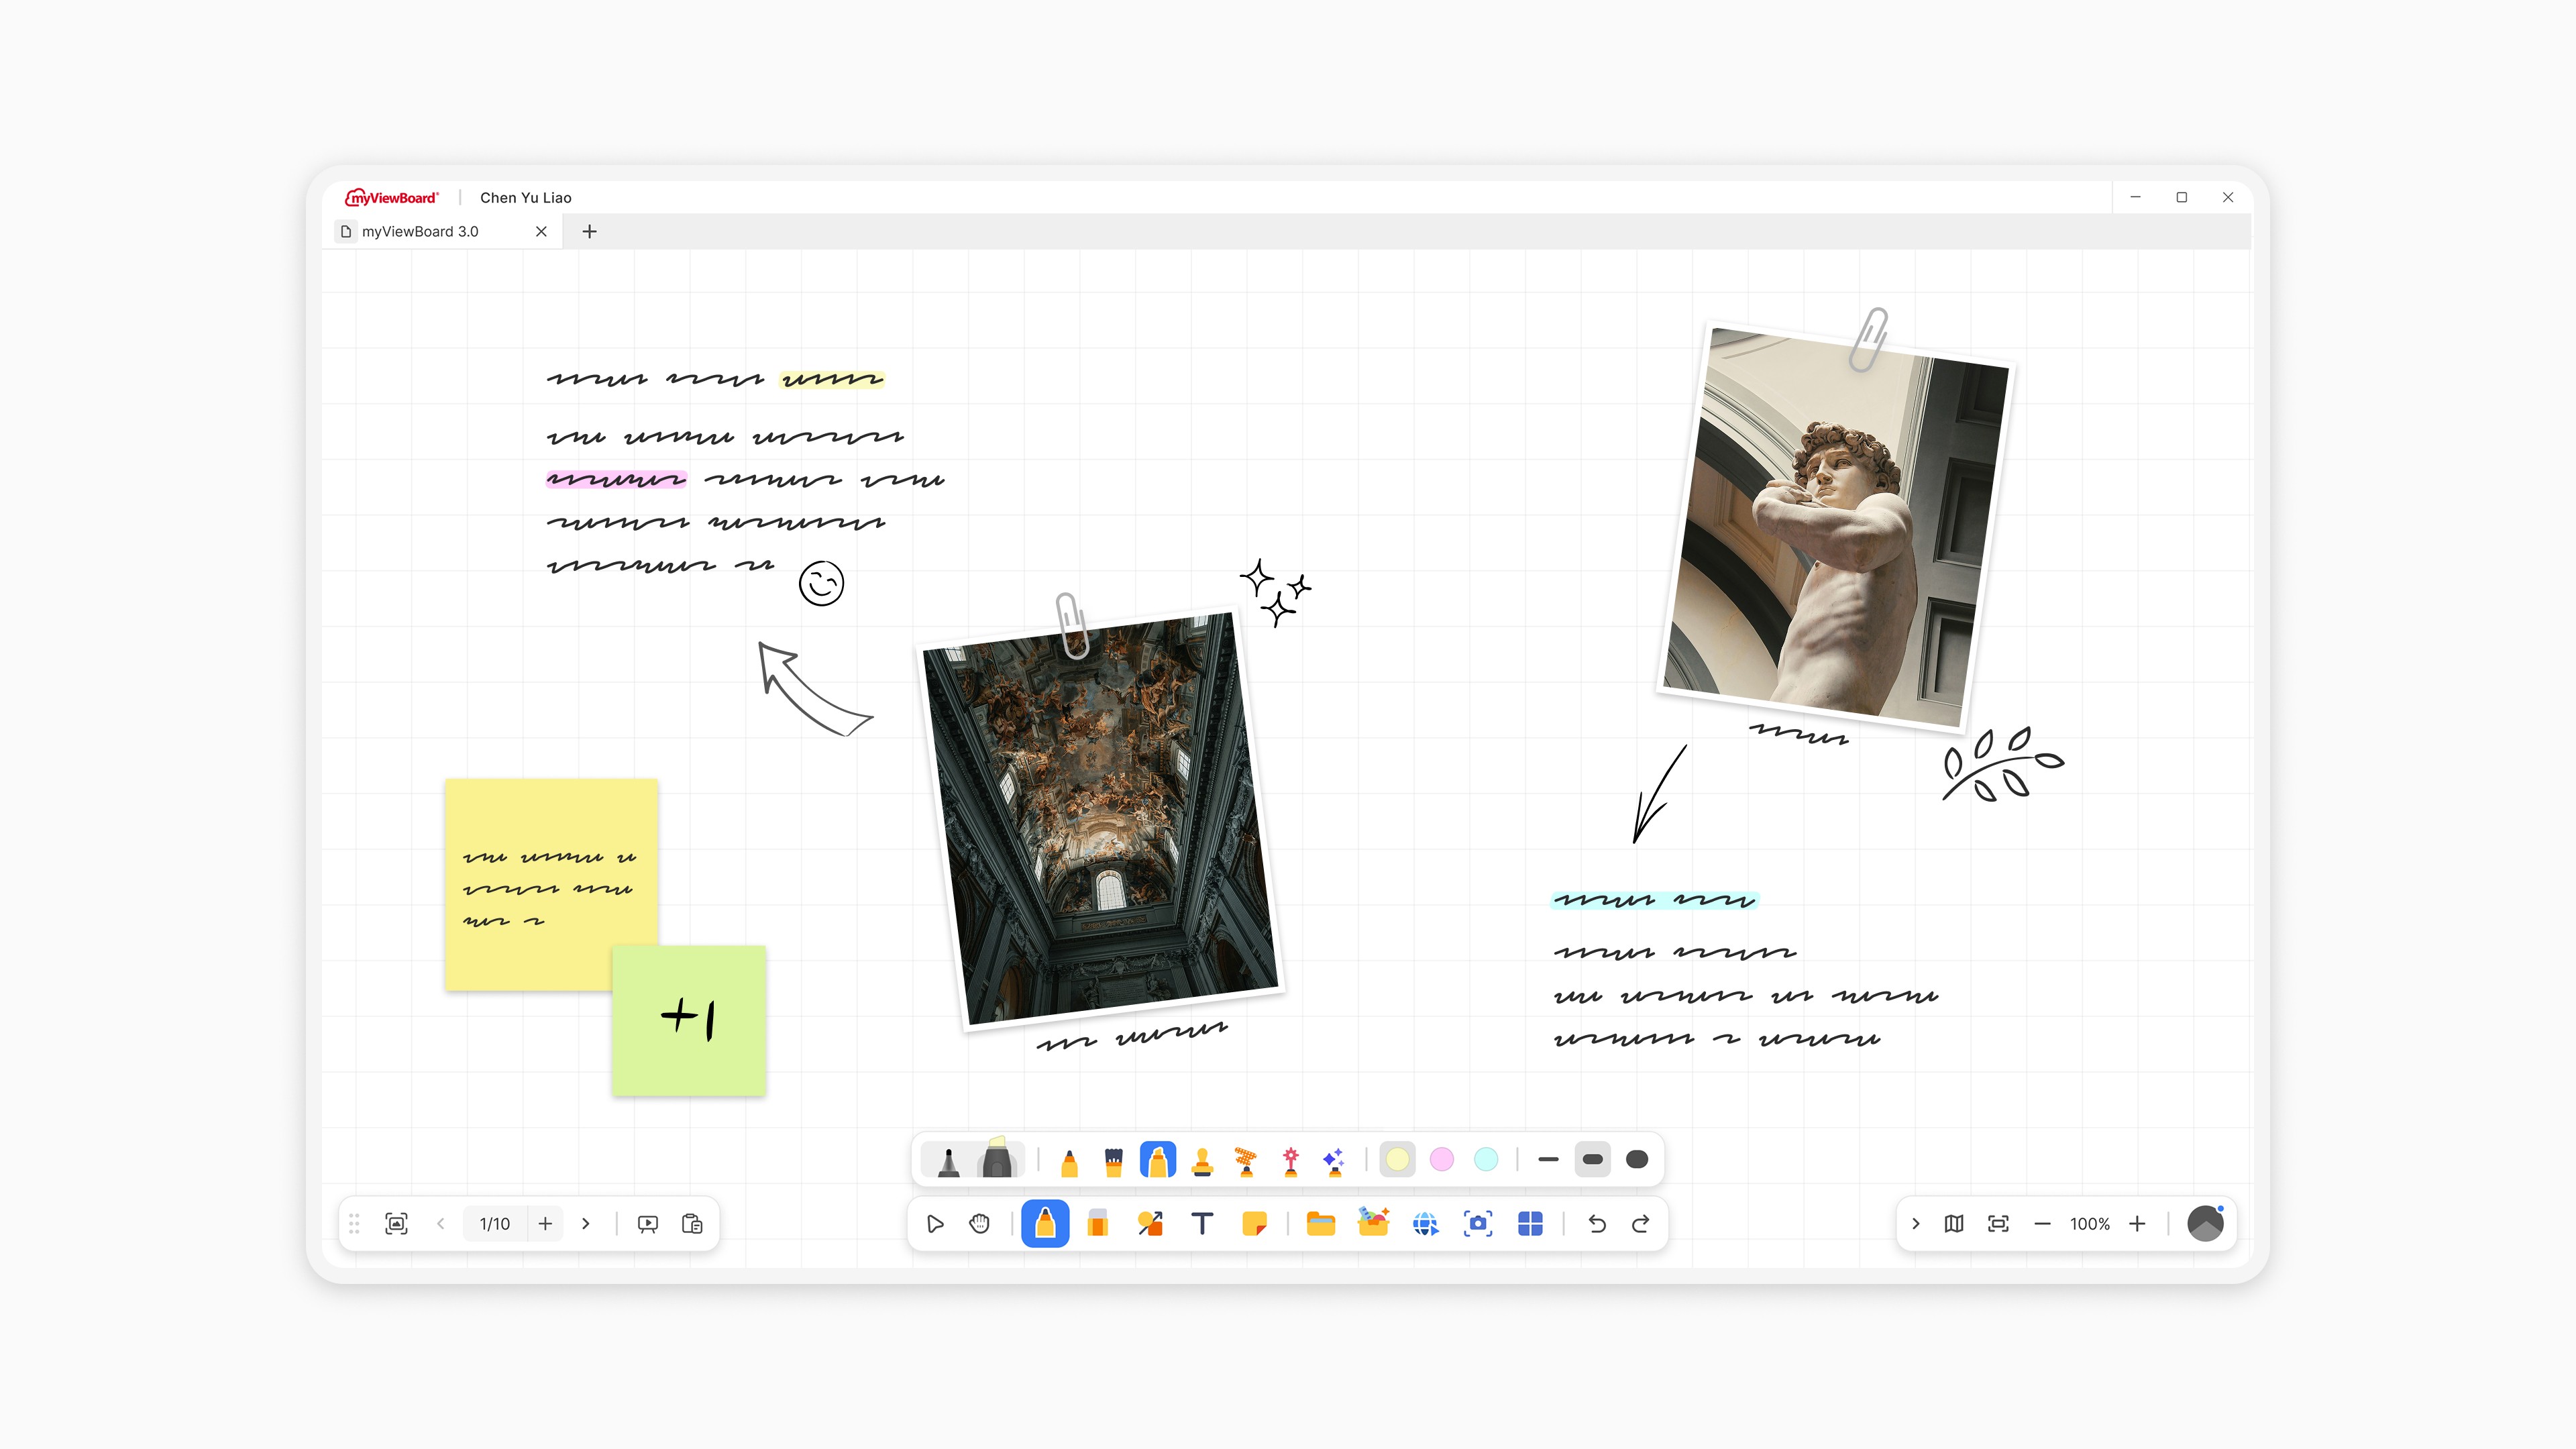The image size is (2576, 1449).
Task: Pick the pink highlighter color
Action: click(1442, 1159)
